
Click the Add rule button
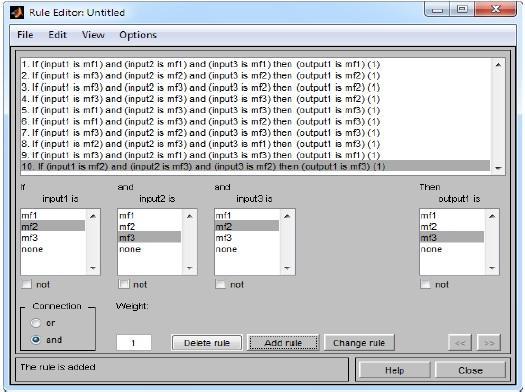[283, 343]
